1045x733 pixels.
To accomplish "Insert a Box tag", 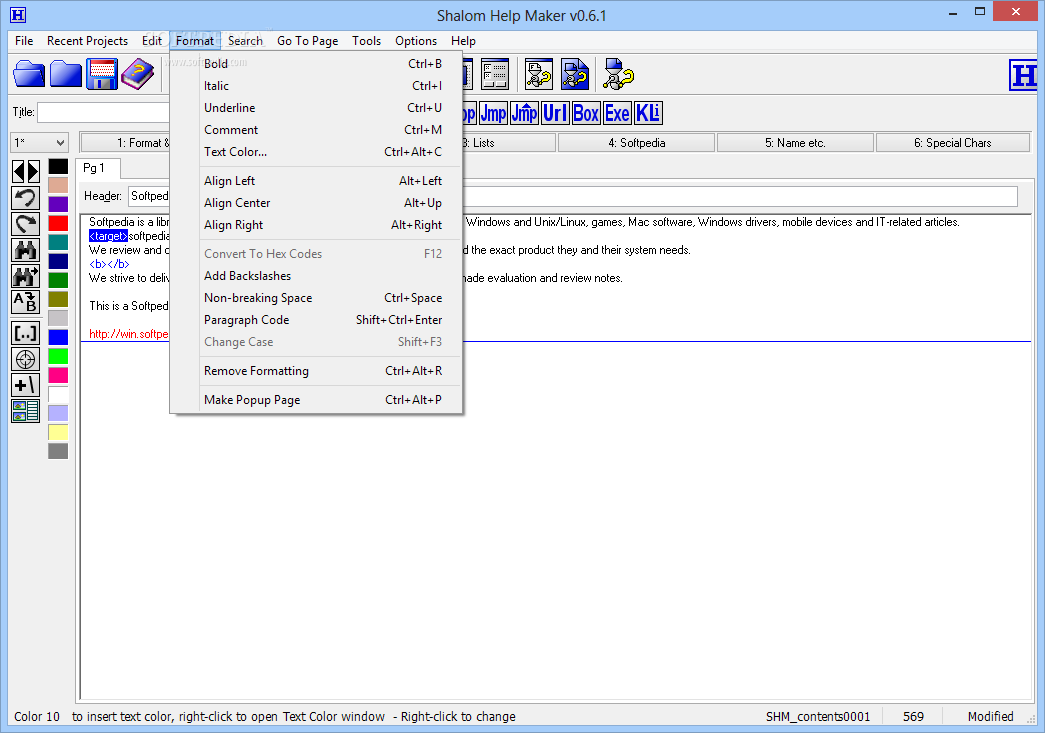I will [586, 113].
